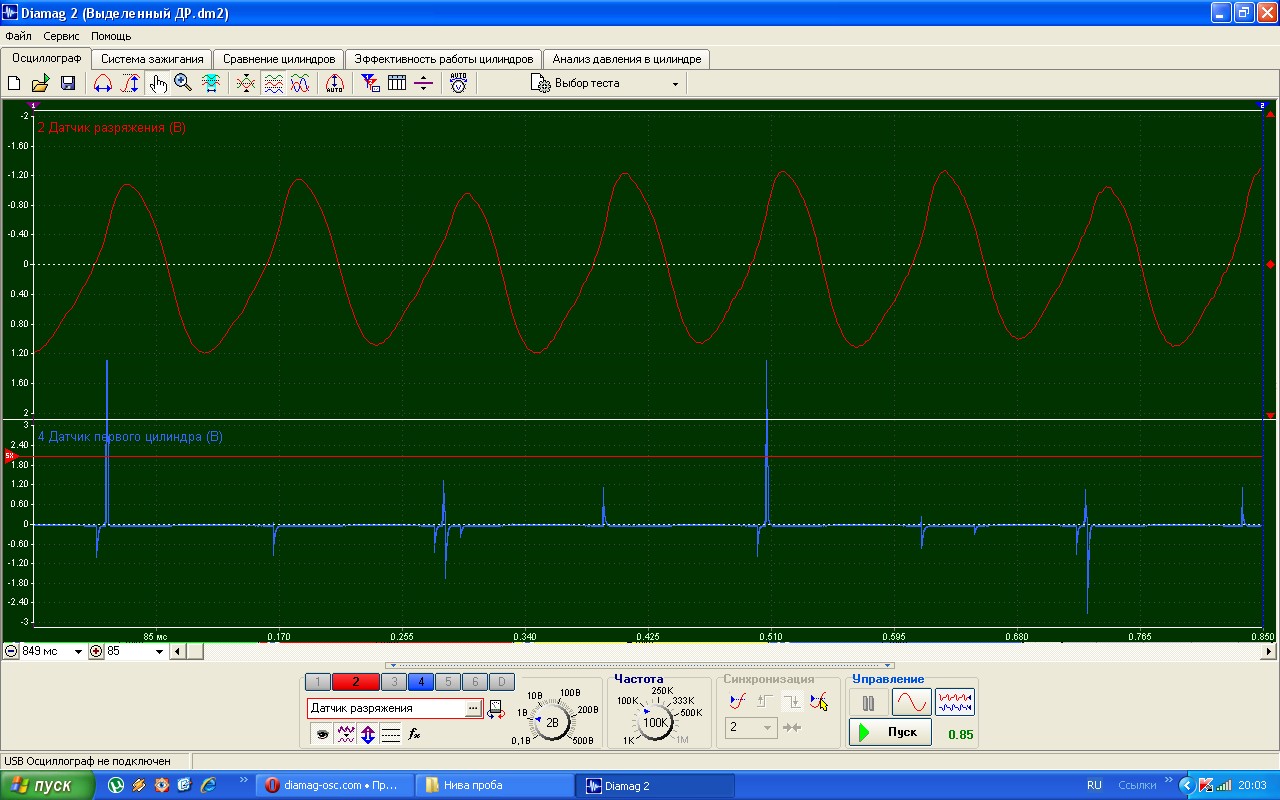Click the overlay channels waveform icon

[246, 83]
